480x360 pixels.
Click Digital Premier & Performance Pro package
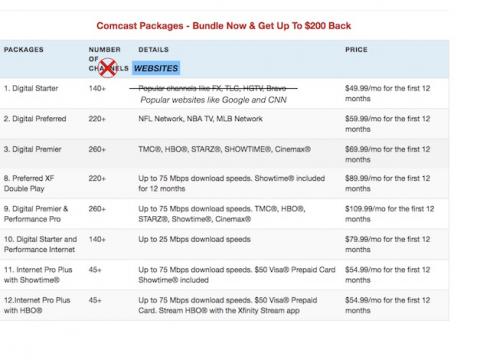[x=36, y=214]
